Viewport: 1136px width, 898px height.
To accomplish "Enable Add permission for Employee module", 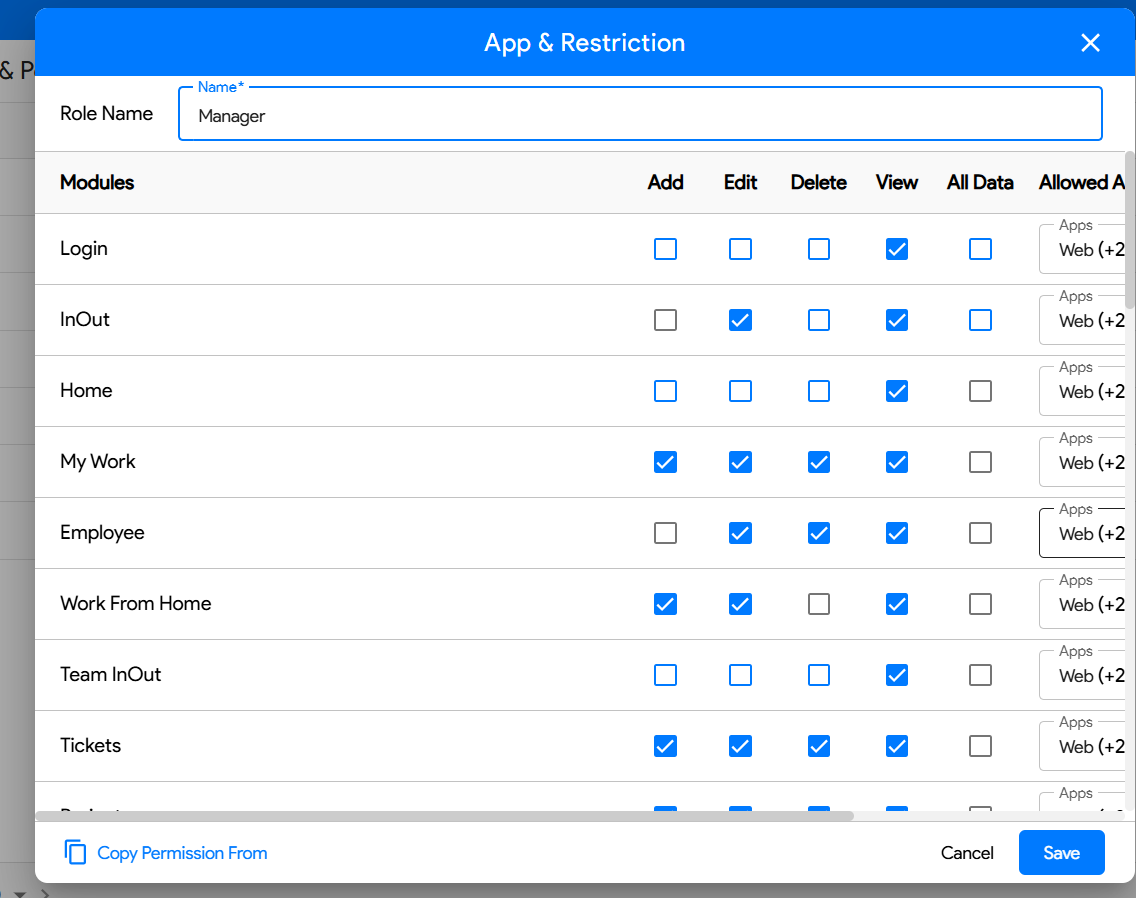I will [x=665, y=533].
